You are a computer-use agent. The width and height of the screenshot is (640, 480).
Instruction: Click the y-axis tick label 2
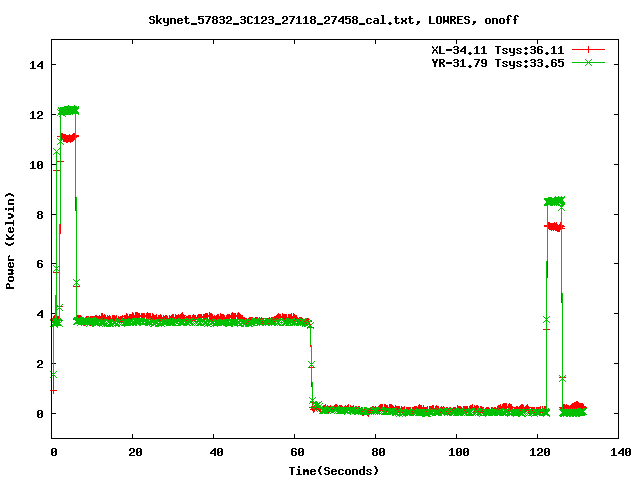pyautogui.click(x=40, y=364)
